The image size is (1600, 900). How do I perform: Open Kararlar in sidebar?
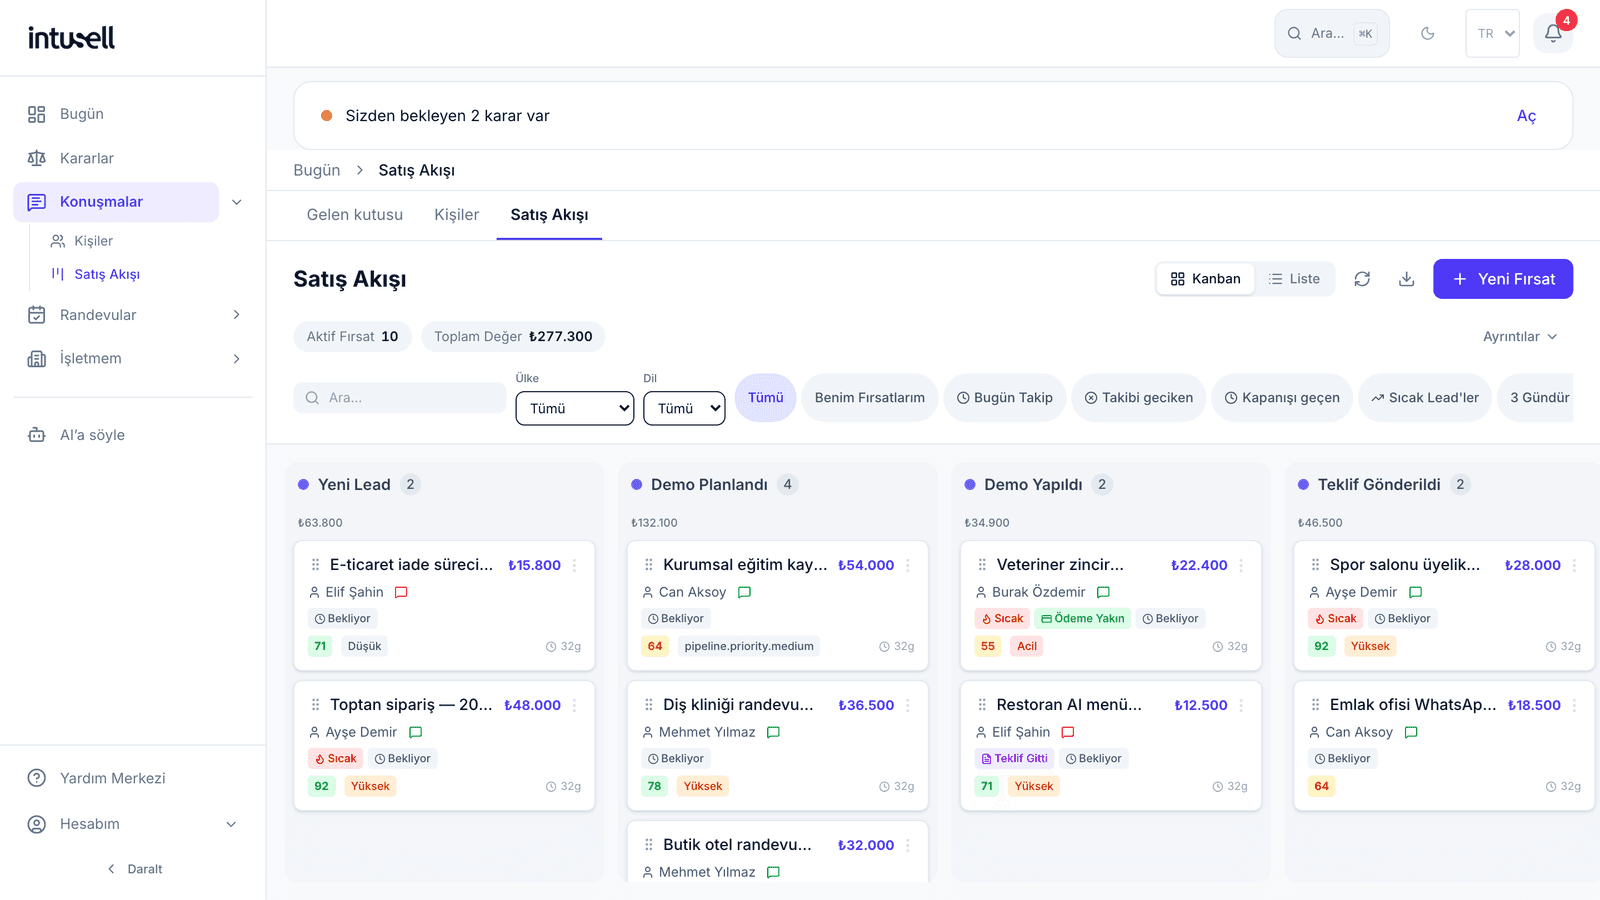point(133,158)
